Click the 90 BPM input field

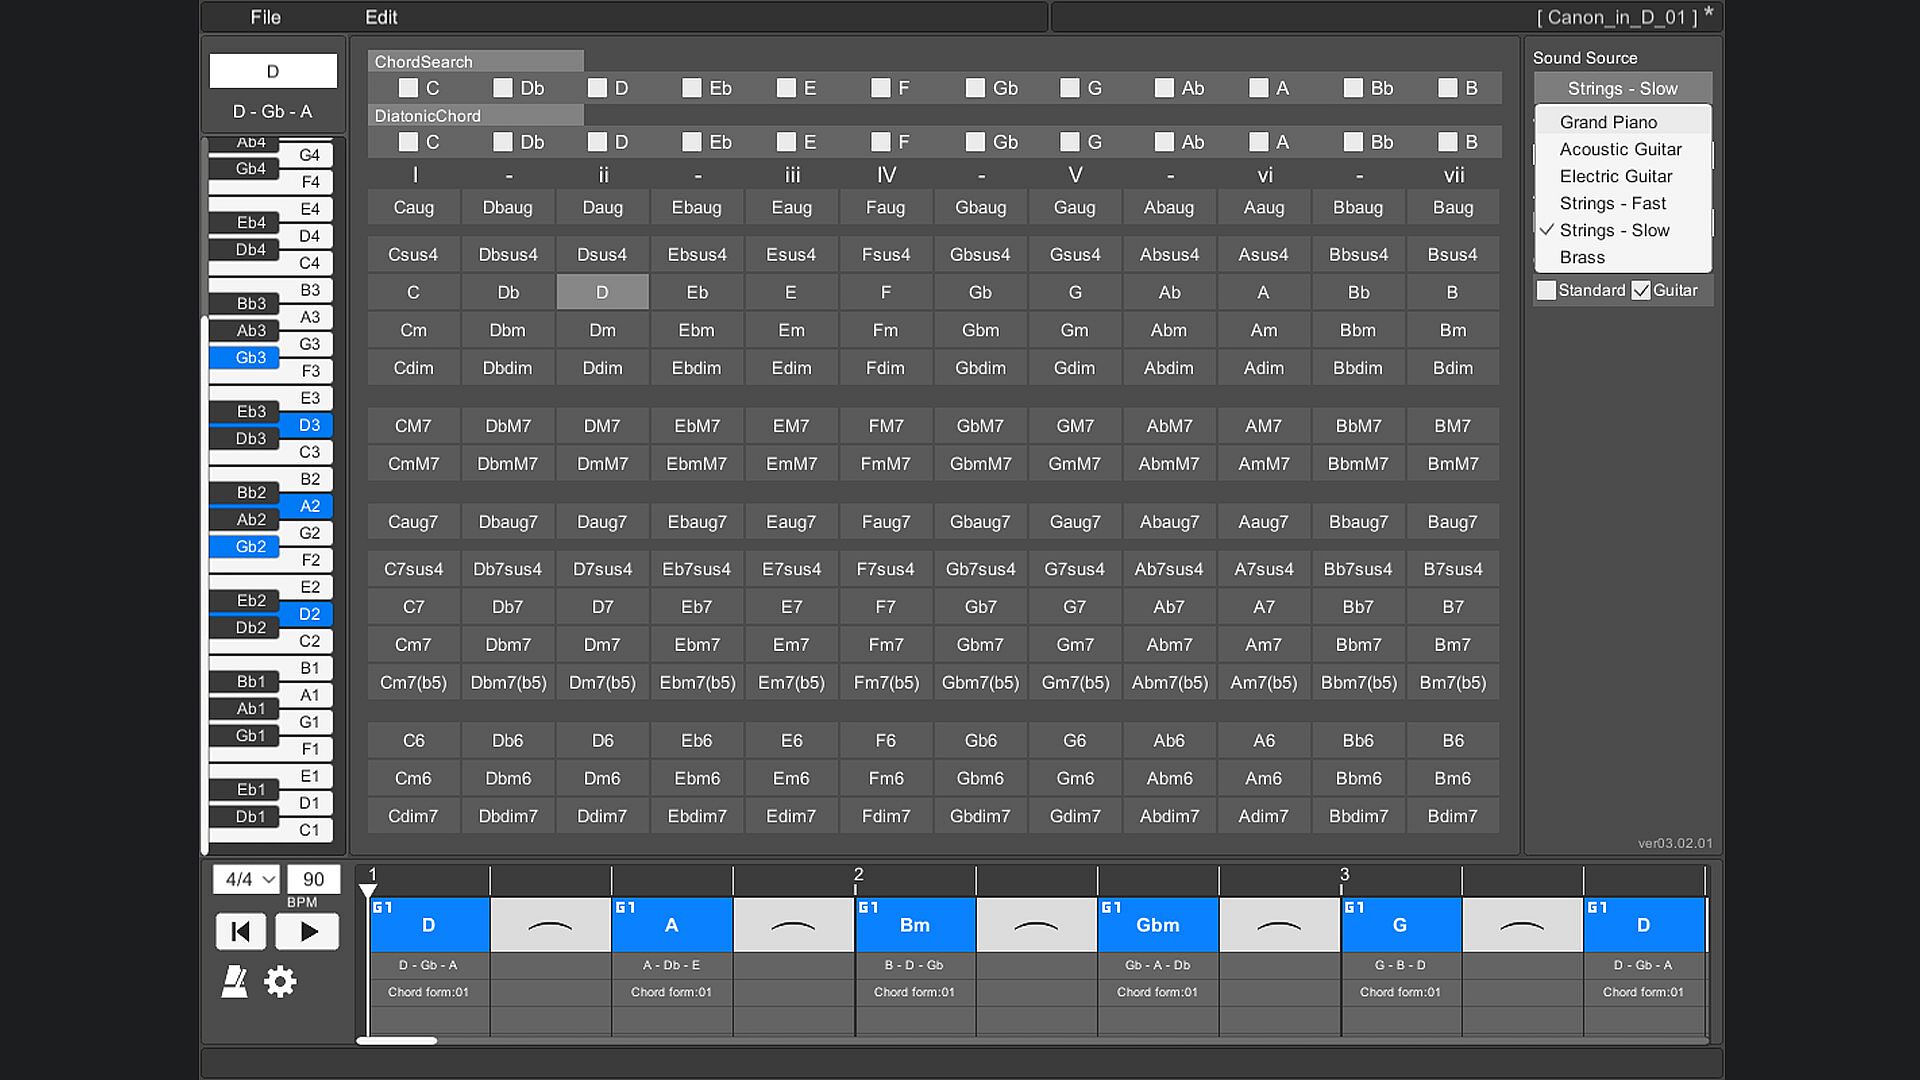tap(313, 879)
